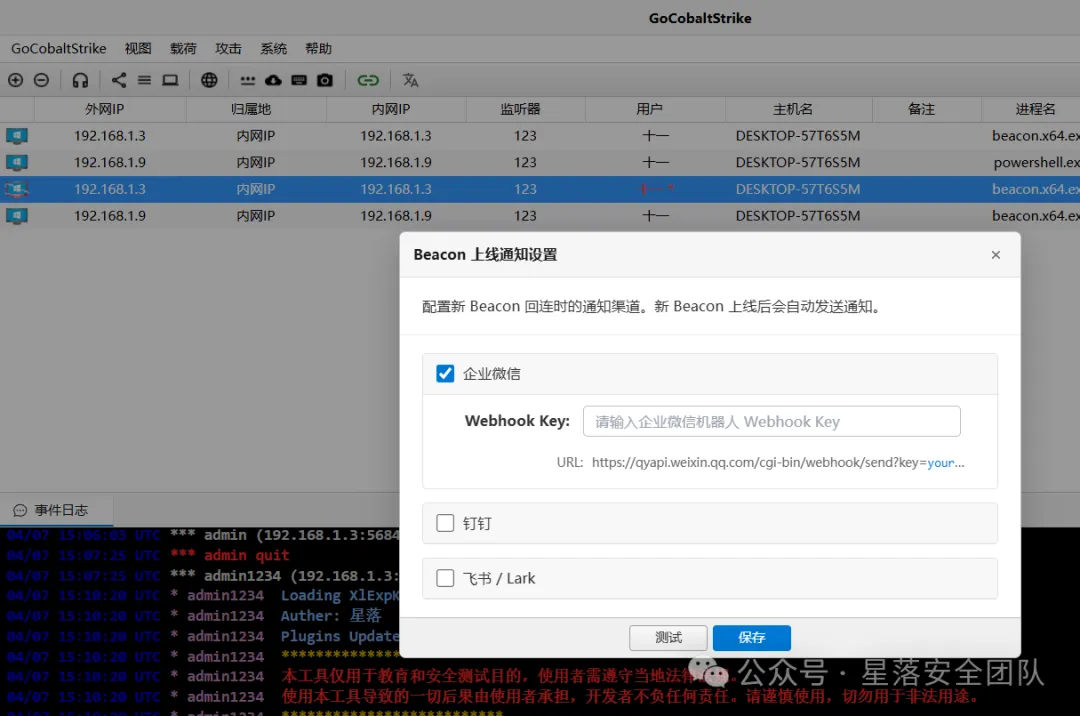Open the 攻击 menu

click(229, 48)
